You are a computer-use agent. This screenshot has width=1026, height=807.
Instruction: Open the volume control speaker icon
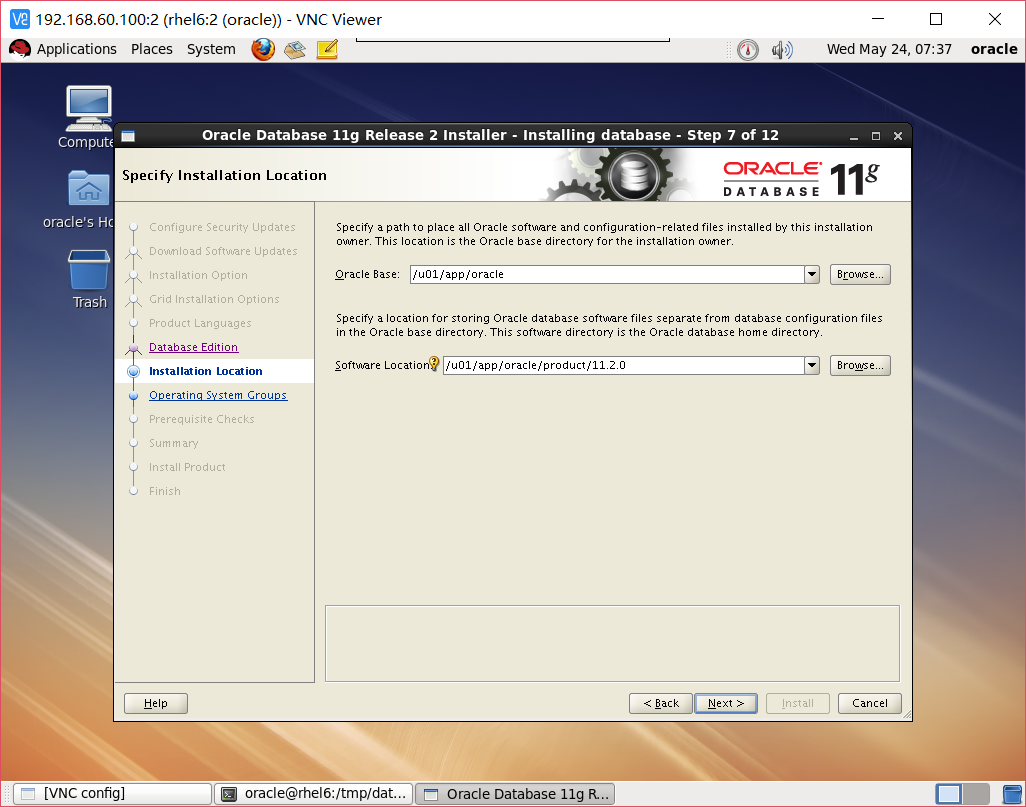782,48
